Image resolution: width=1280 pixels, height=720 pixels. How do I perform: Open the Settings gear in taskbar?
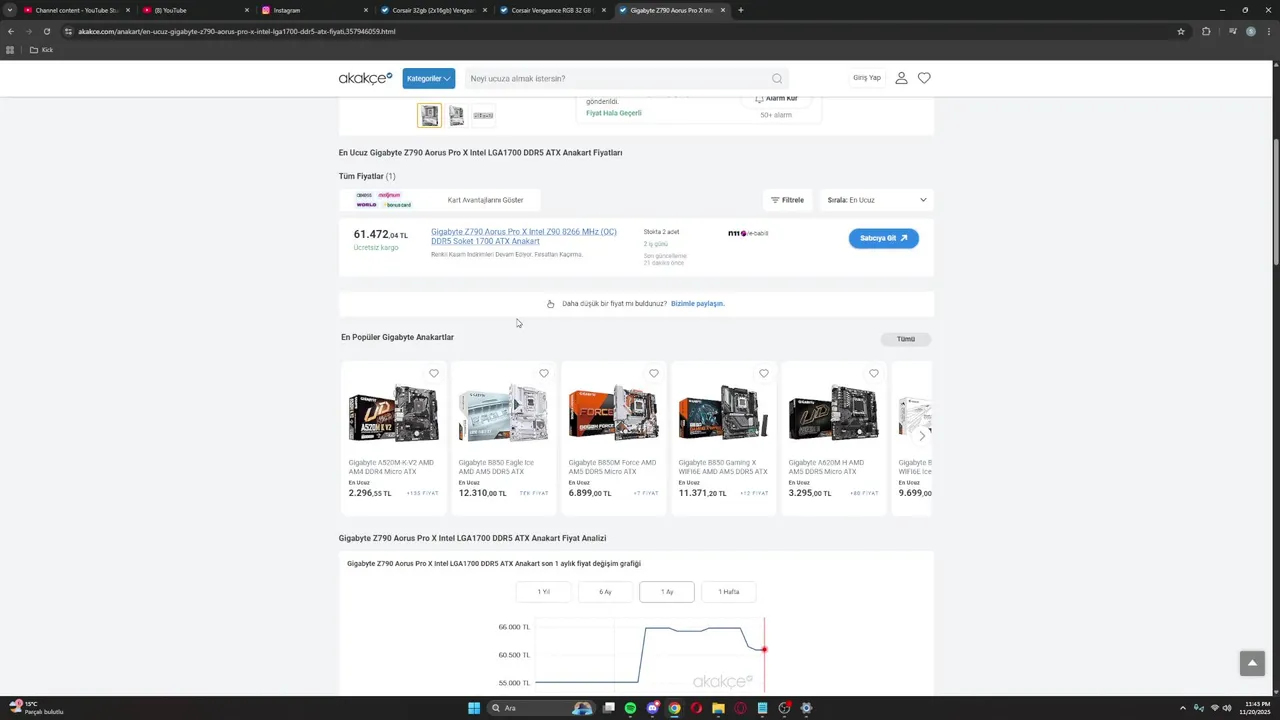pos(806,708)
